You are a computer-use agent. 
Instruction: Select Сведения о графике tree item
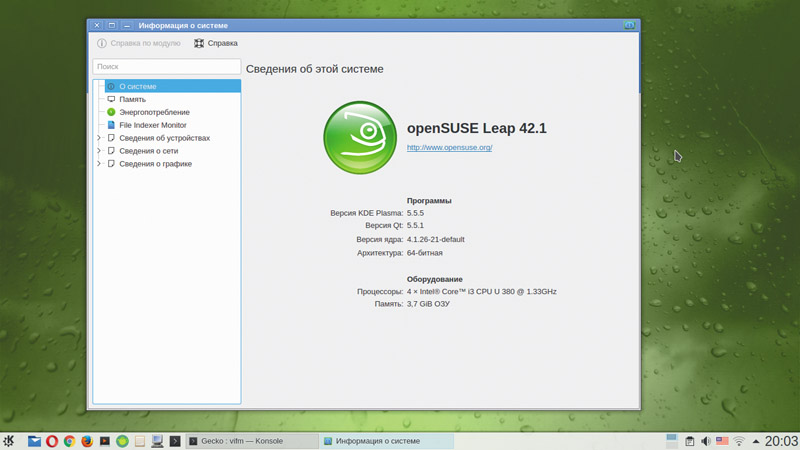[x=155, y=164]
